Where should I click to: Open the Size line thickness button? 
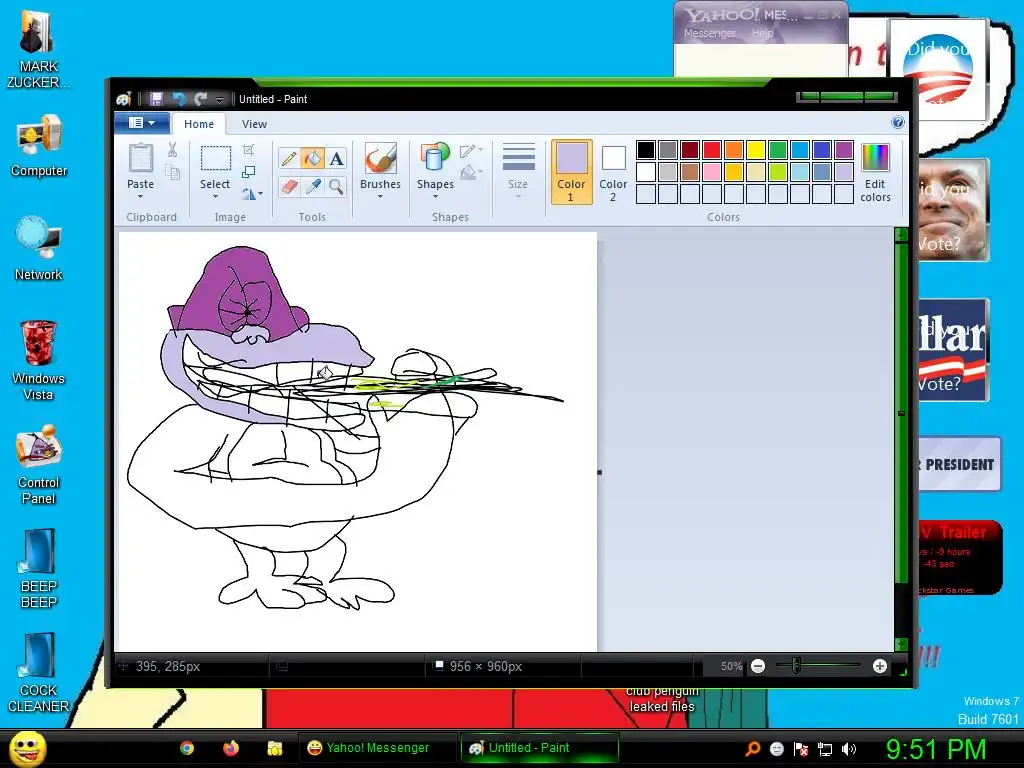[518, 171]
